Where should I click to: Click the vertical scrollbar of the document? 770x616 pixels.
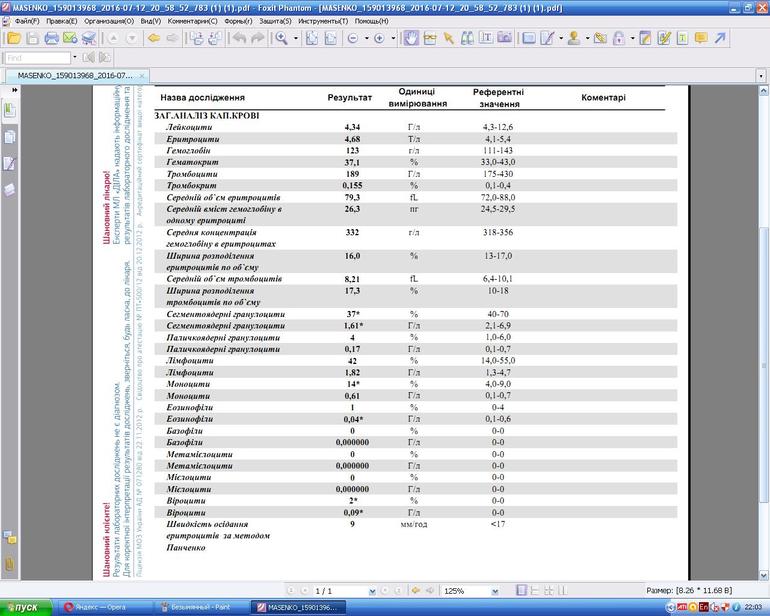point(764,300)
